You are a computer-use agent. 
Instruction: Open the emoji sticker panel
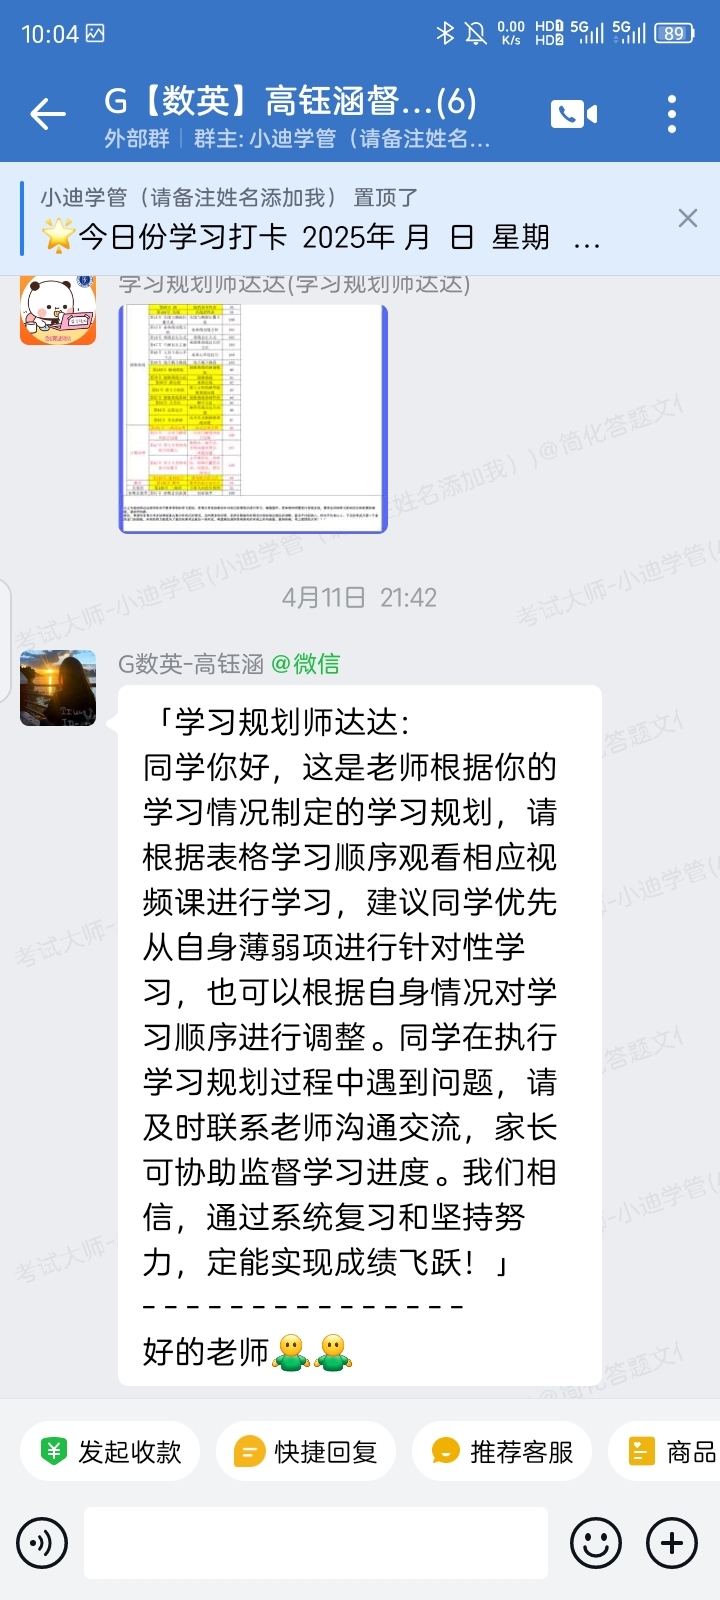(596, 1543)
